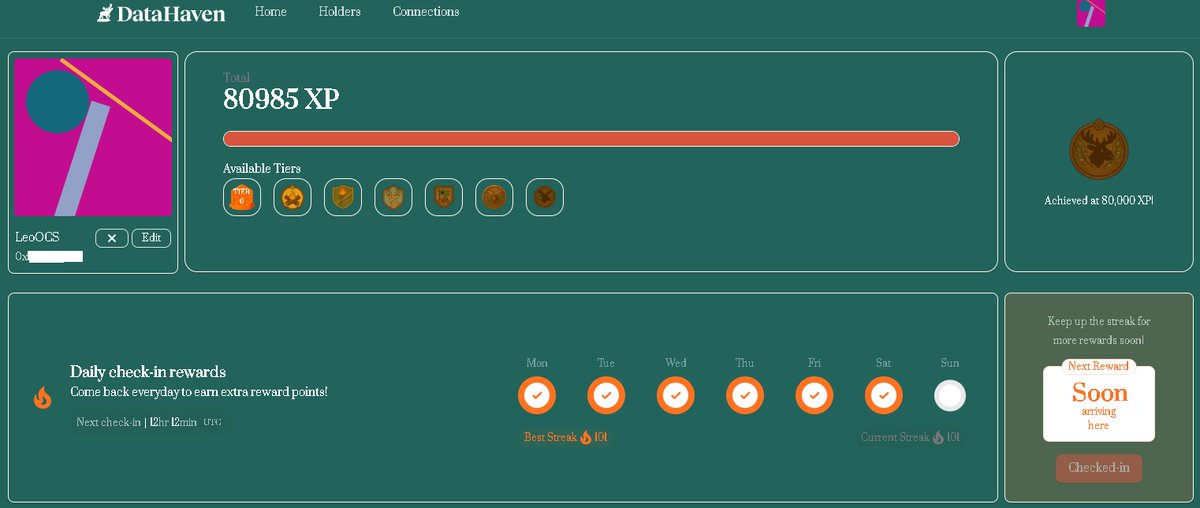Image resolution: width=1200 pixels, height=508 pixels.
Task: Click Thursday's check-in circle
Action: (x=745, y=396)
